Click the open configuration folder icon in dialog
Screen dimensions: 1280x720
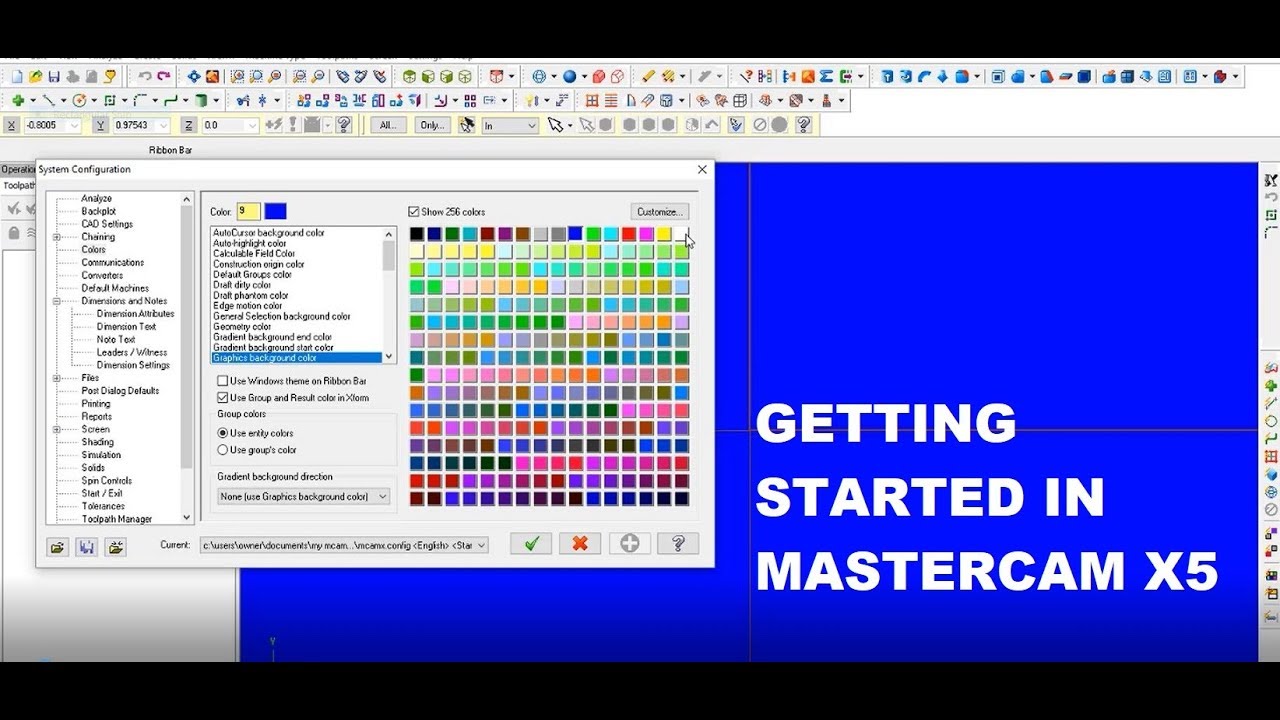click(58, 547)
